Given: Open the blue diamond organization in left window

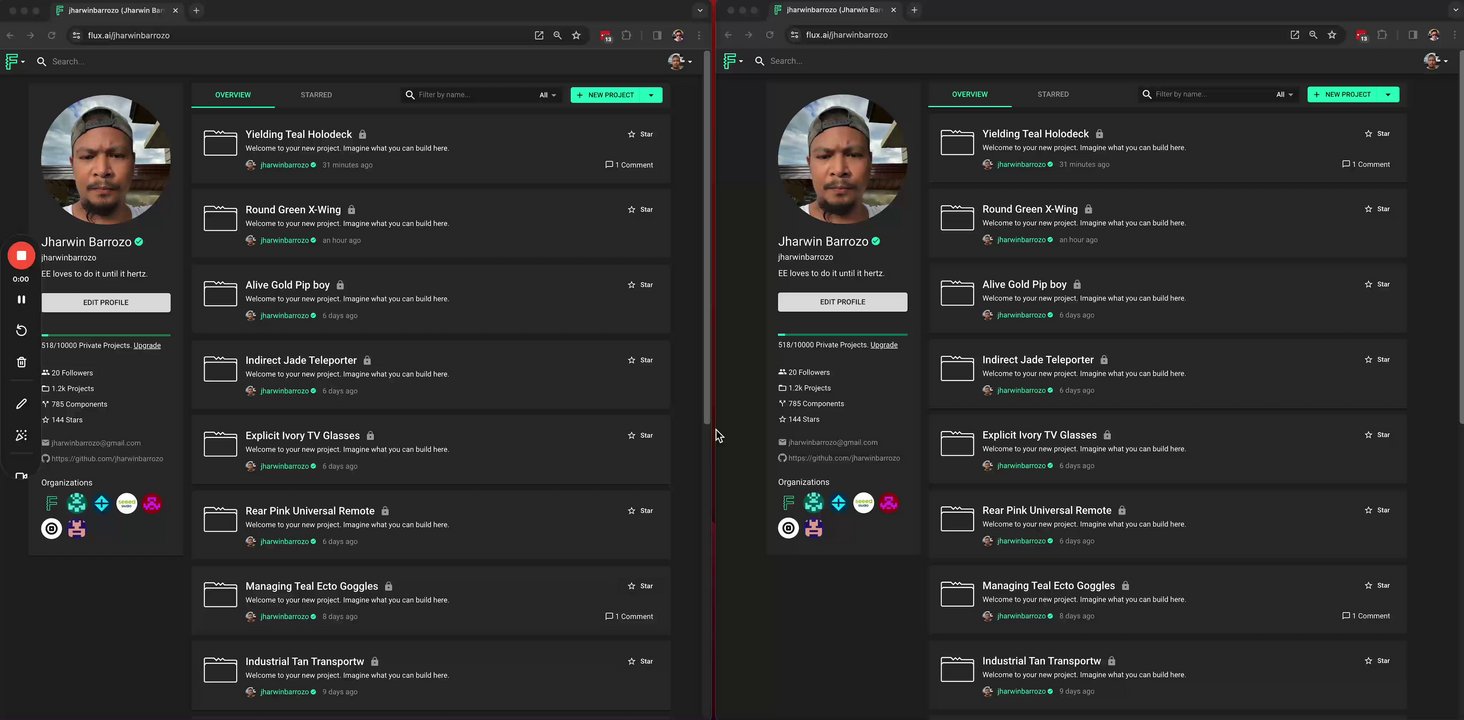Looking at the screenshot, I should pyautogui.click(x=102, y=504).
